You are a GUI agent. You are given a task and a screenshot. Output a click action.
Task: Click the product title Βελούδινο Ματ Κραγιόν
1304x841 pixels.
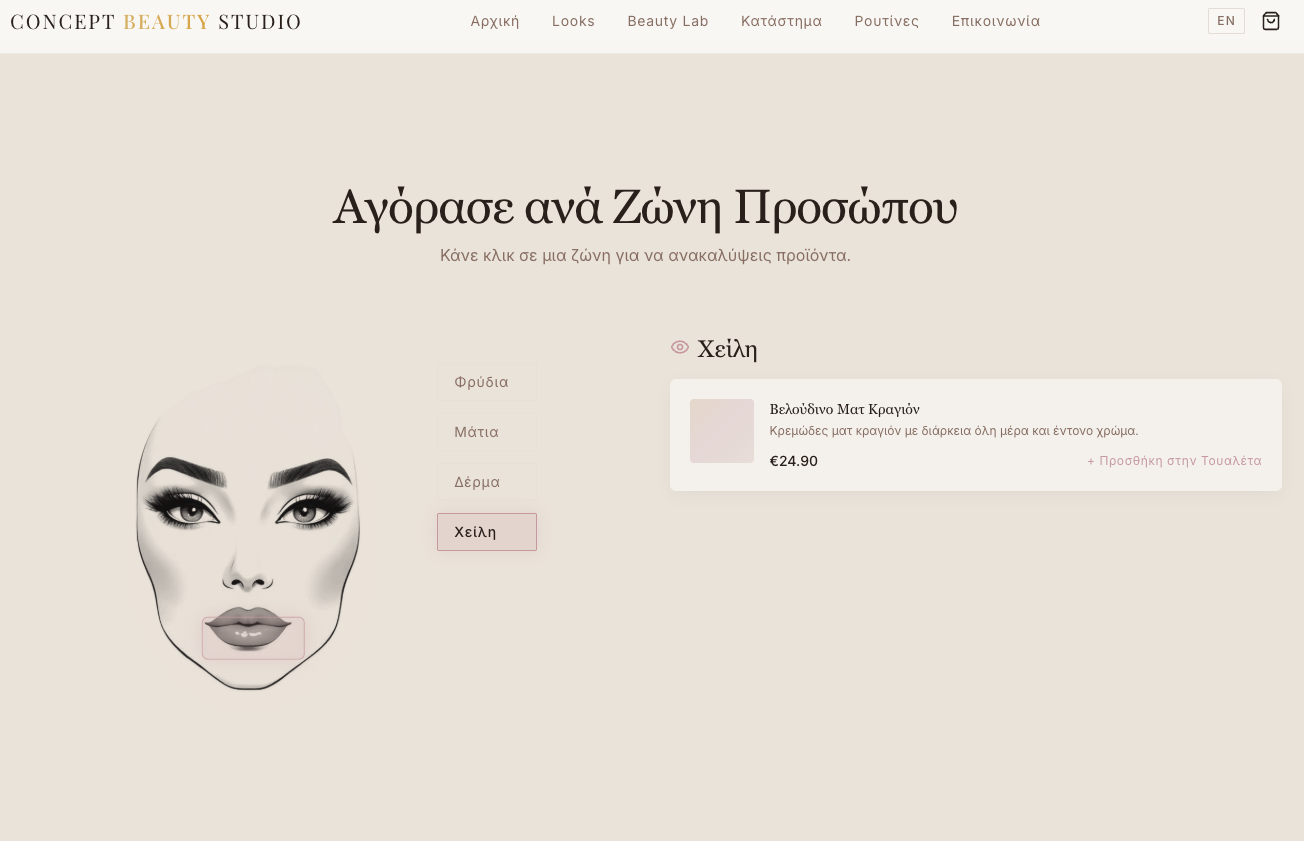click(845, 409)
